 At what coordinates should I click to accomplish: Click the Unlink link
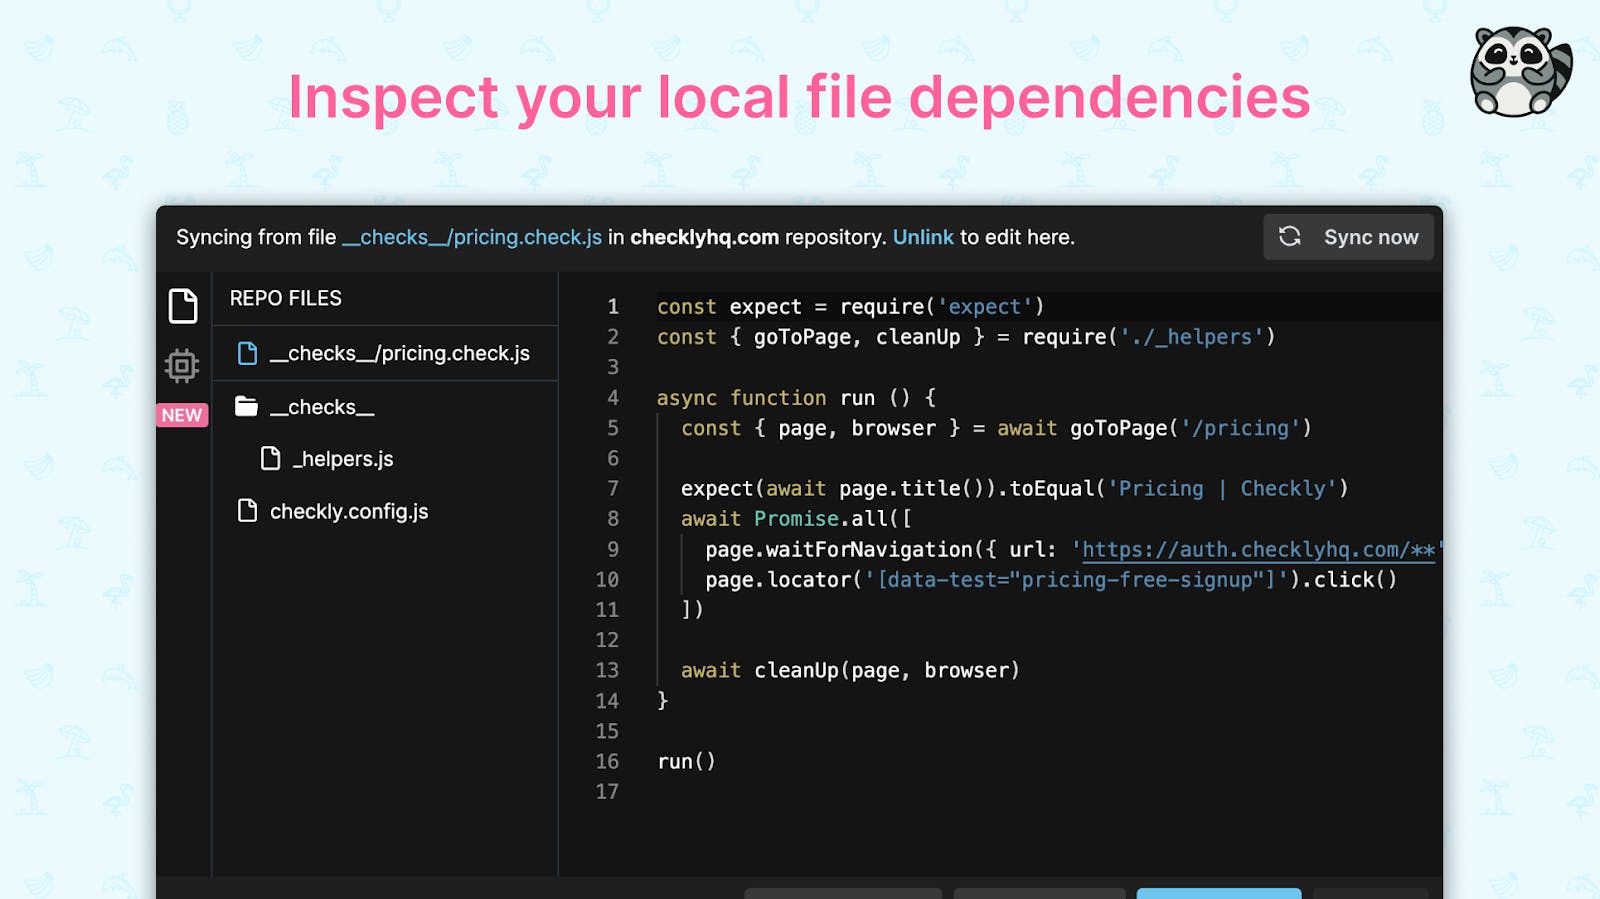coord(923,237)
